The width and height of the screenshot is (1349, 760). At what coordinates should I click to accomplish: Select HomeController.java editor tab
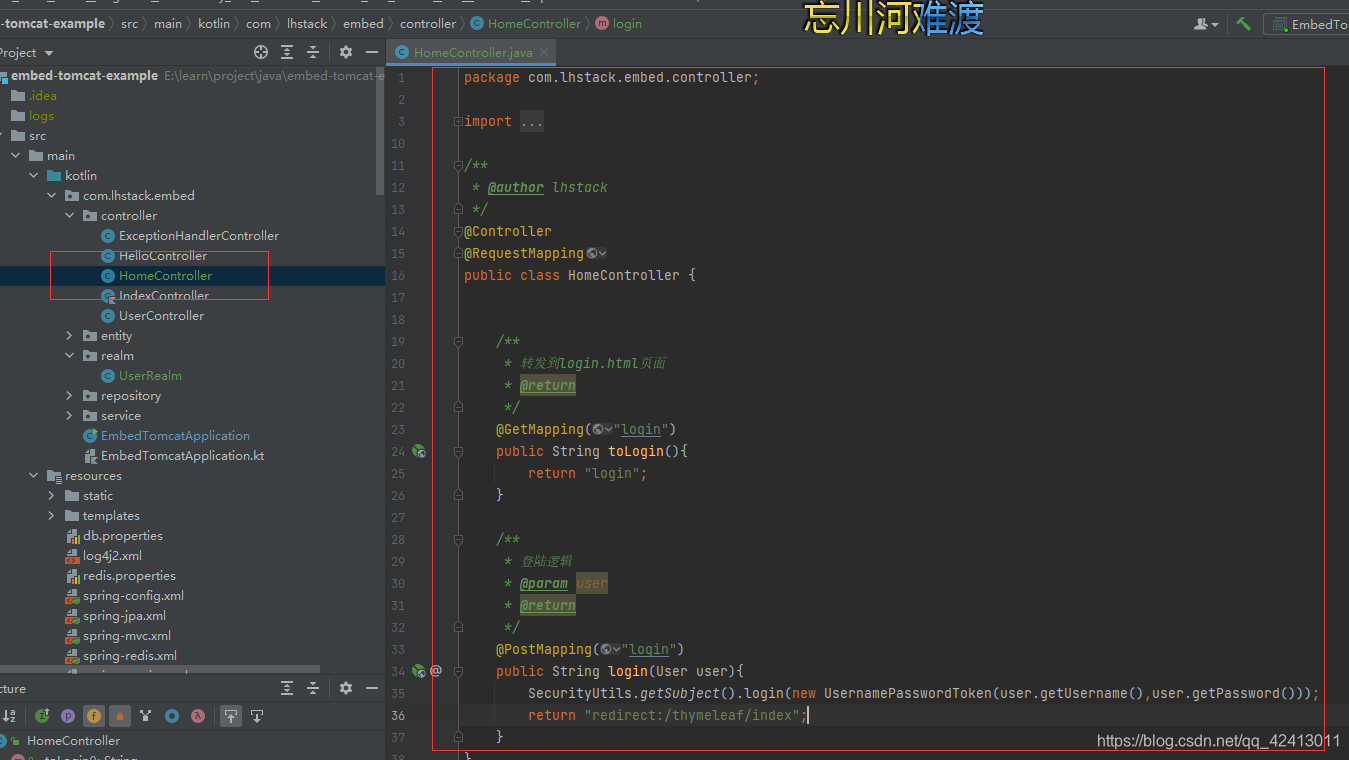click(x=472, y=52)
